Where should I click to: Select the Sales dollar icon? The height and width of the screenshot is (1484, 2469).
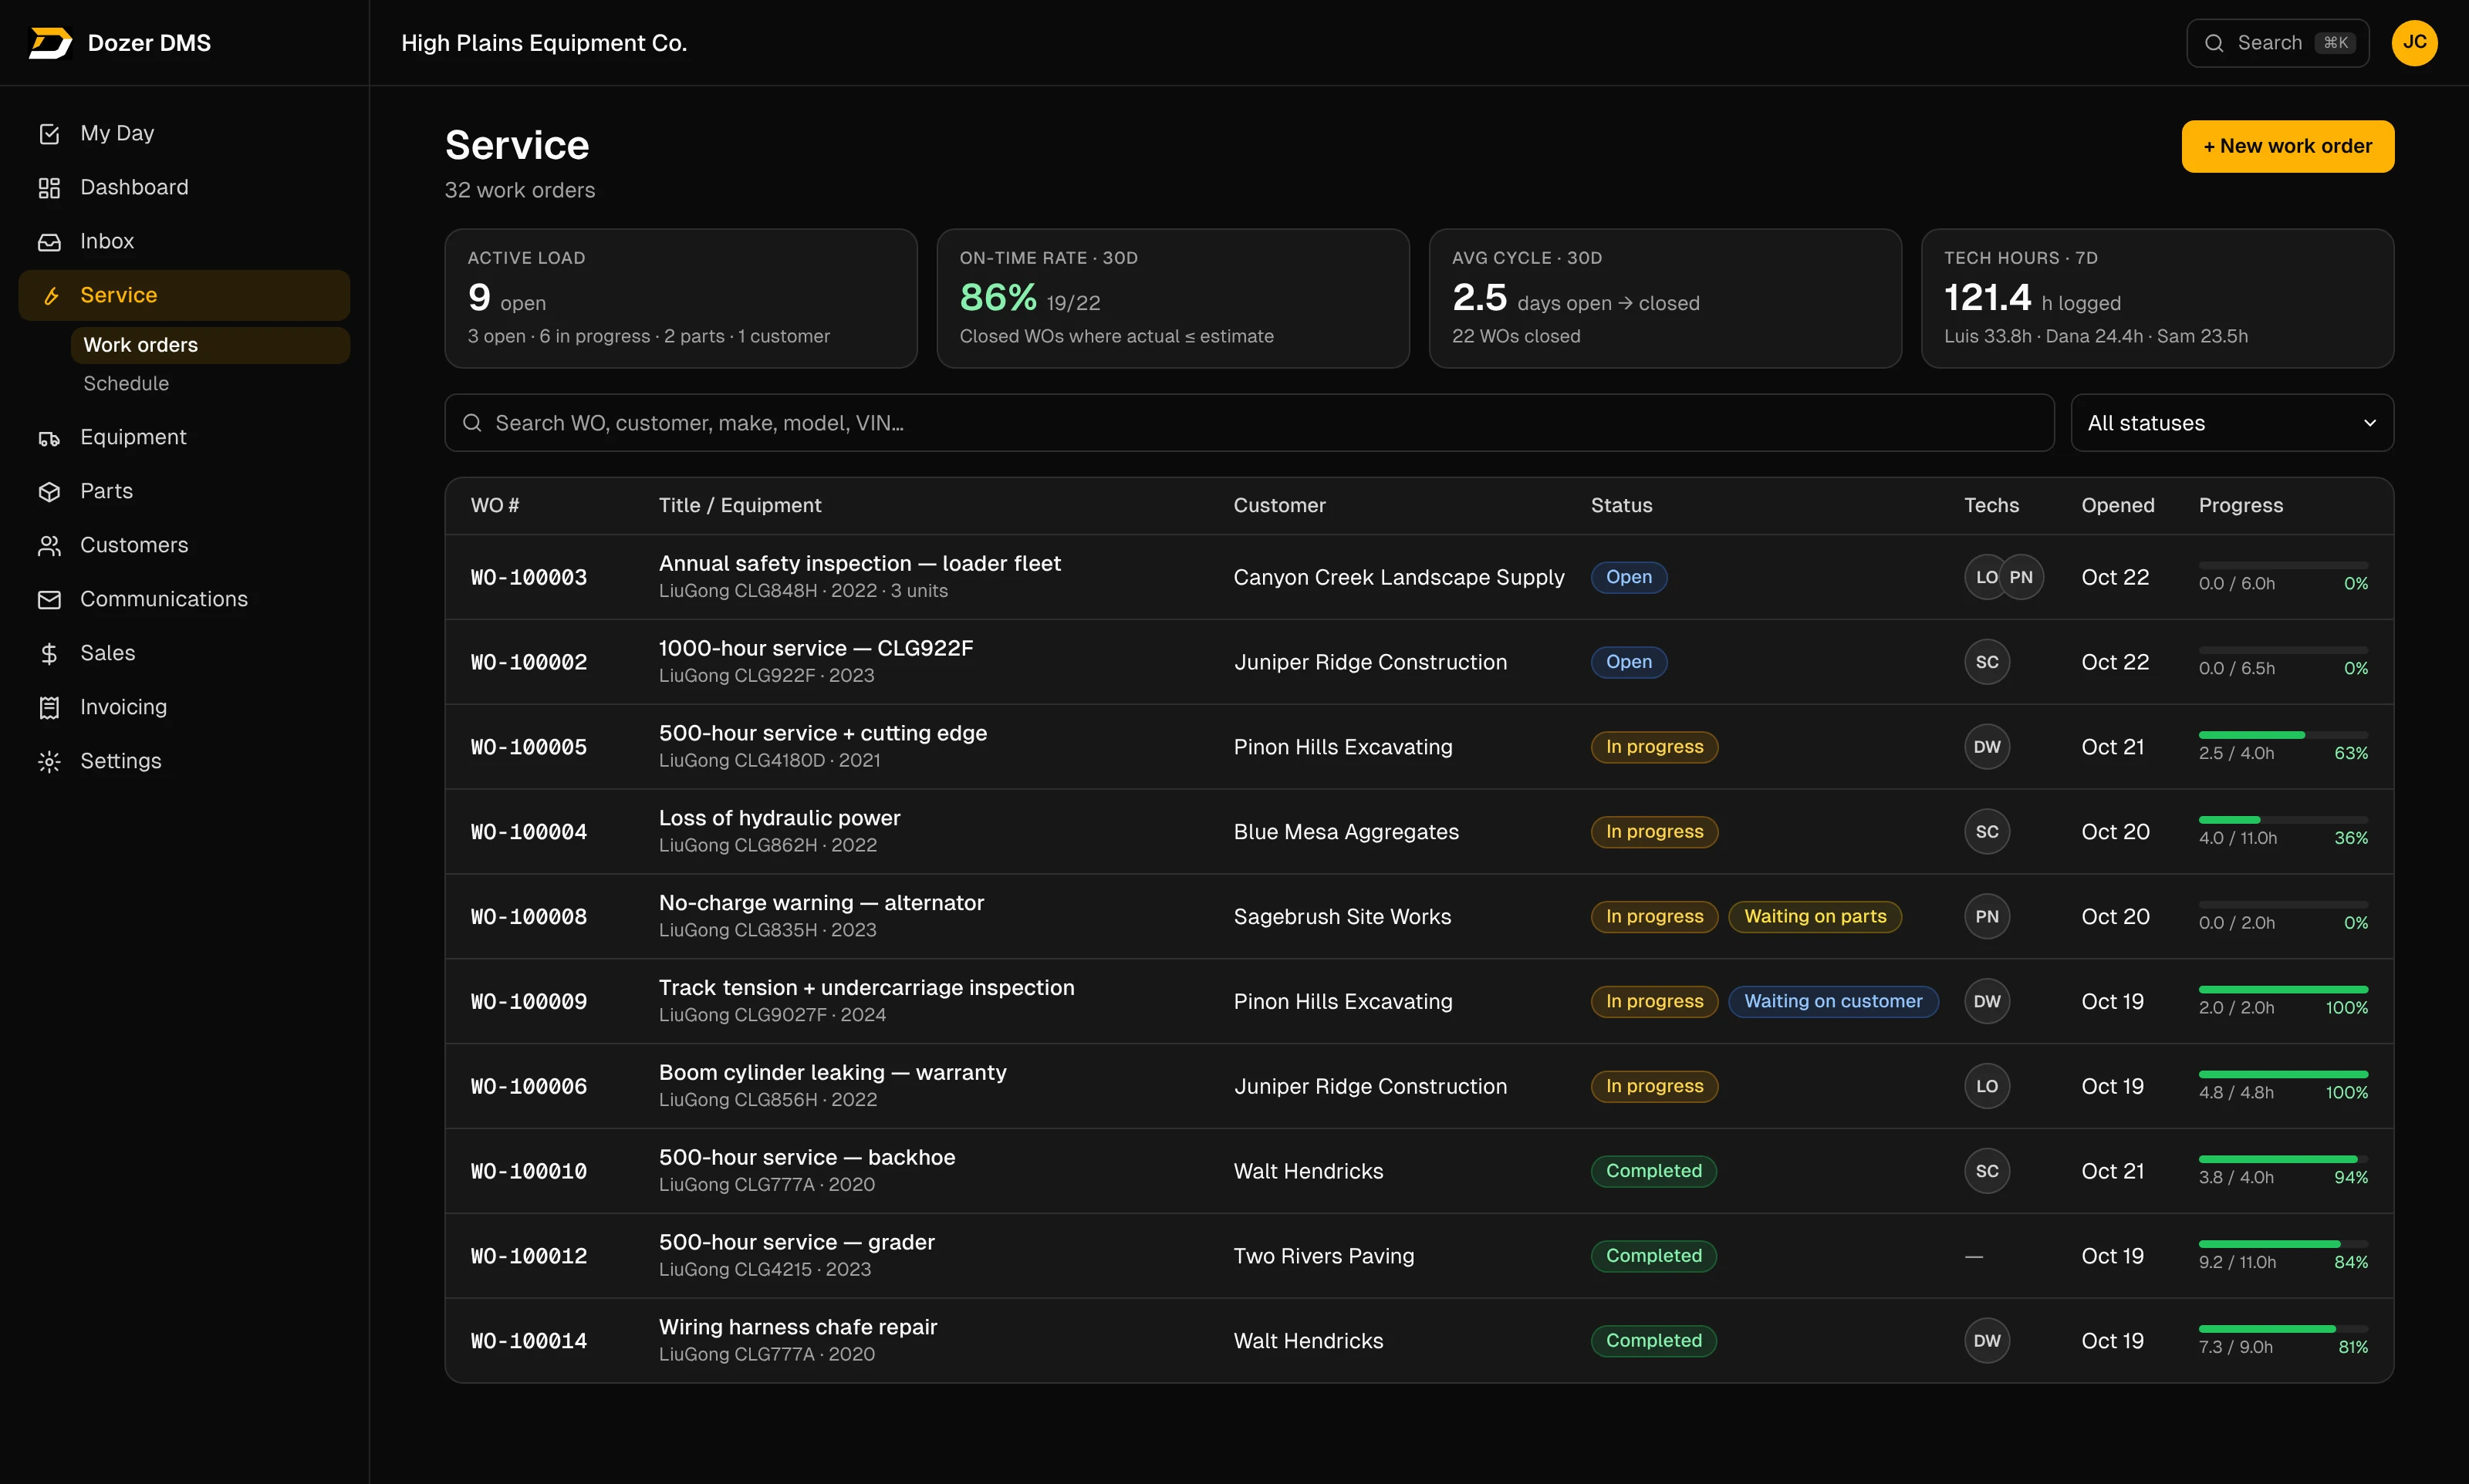[x=49, y=654]
